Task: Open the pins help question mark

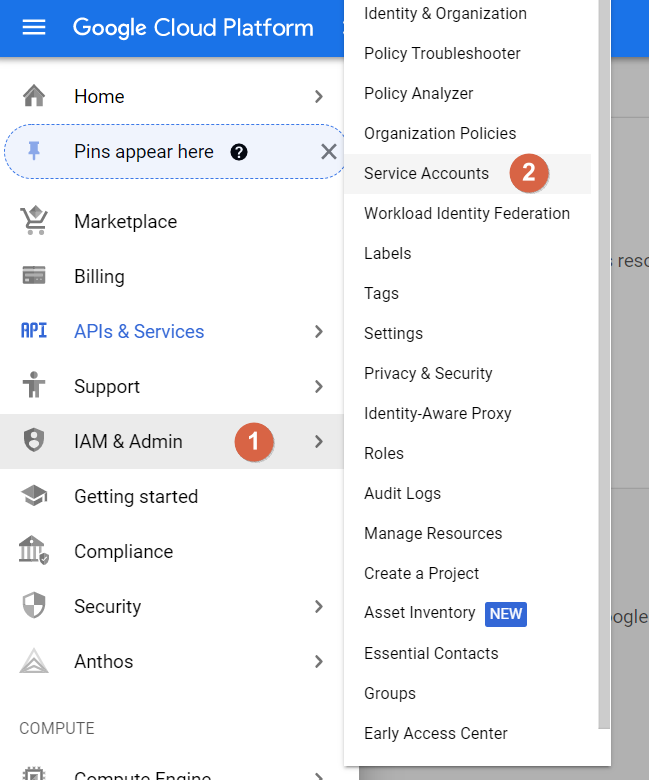Action: (x=238, y=152)
